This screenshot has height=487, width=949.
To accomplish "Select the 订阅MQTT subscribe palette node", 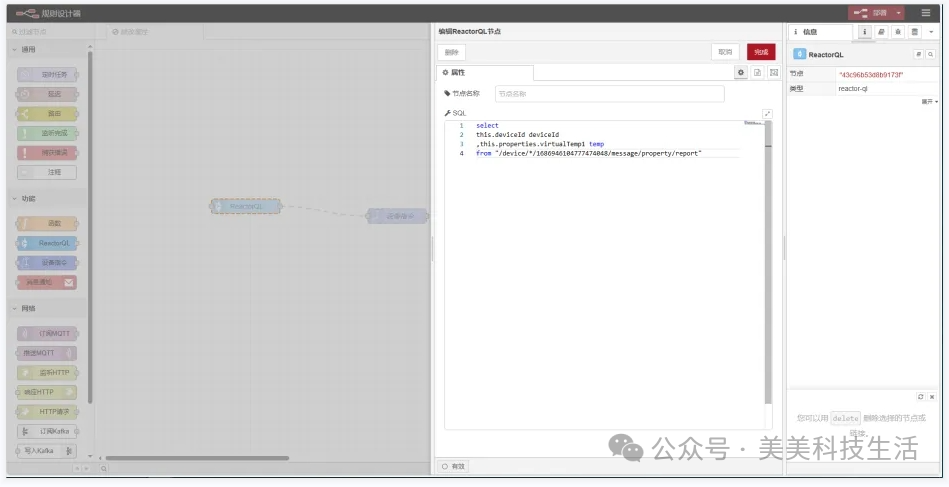I will point(47,333).
